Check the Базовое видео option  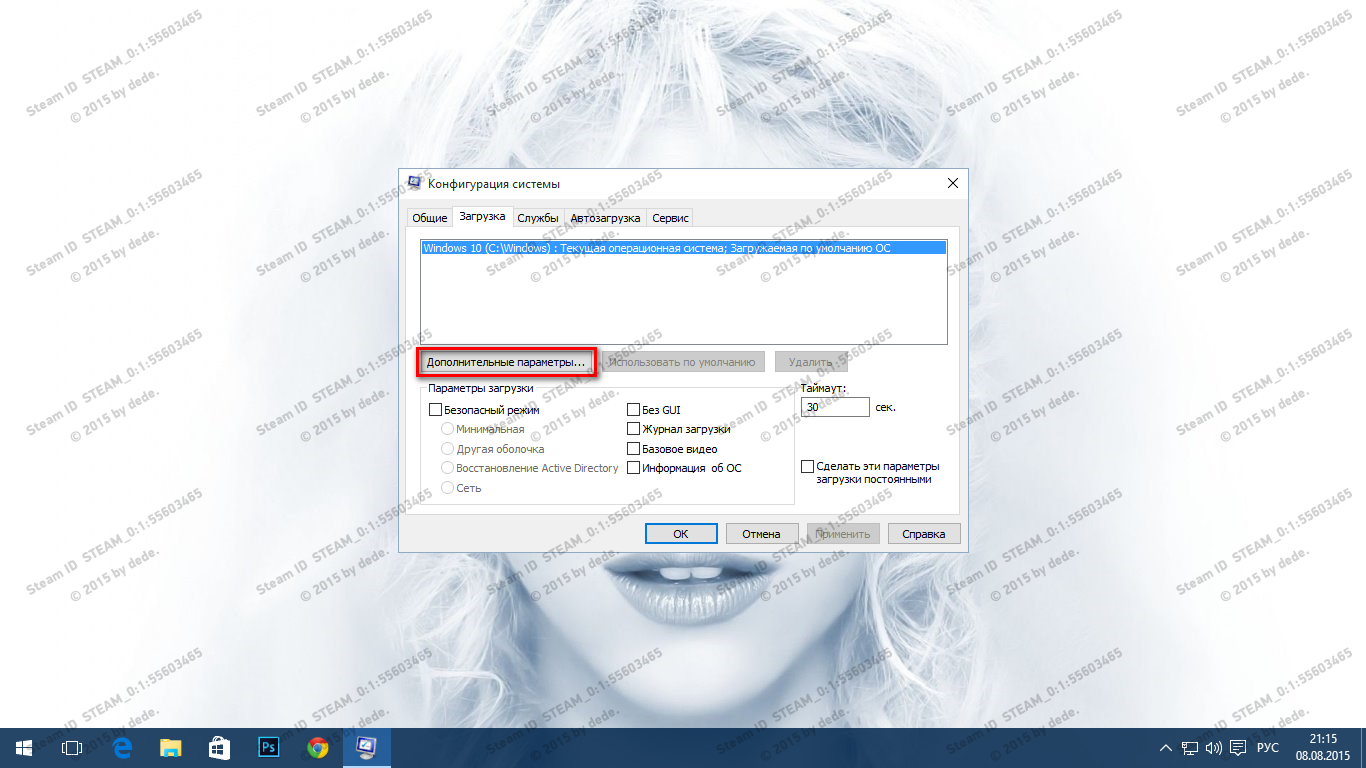click(633, 449)
